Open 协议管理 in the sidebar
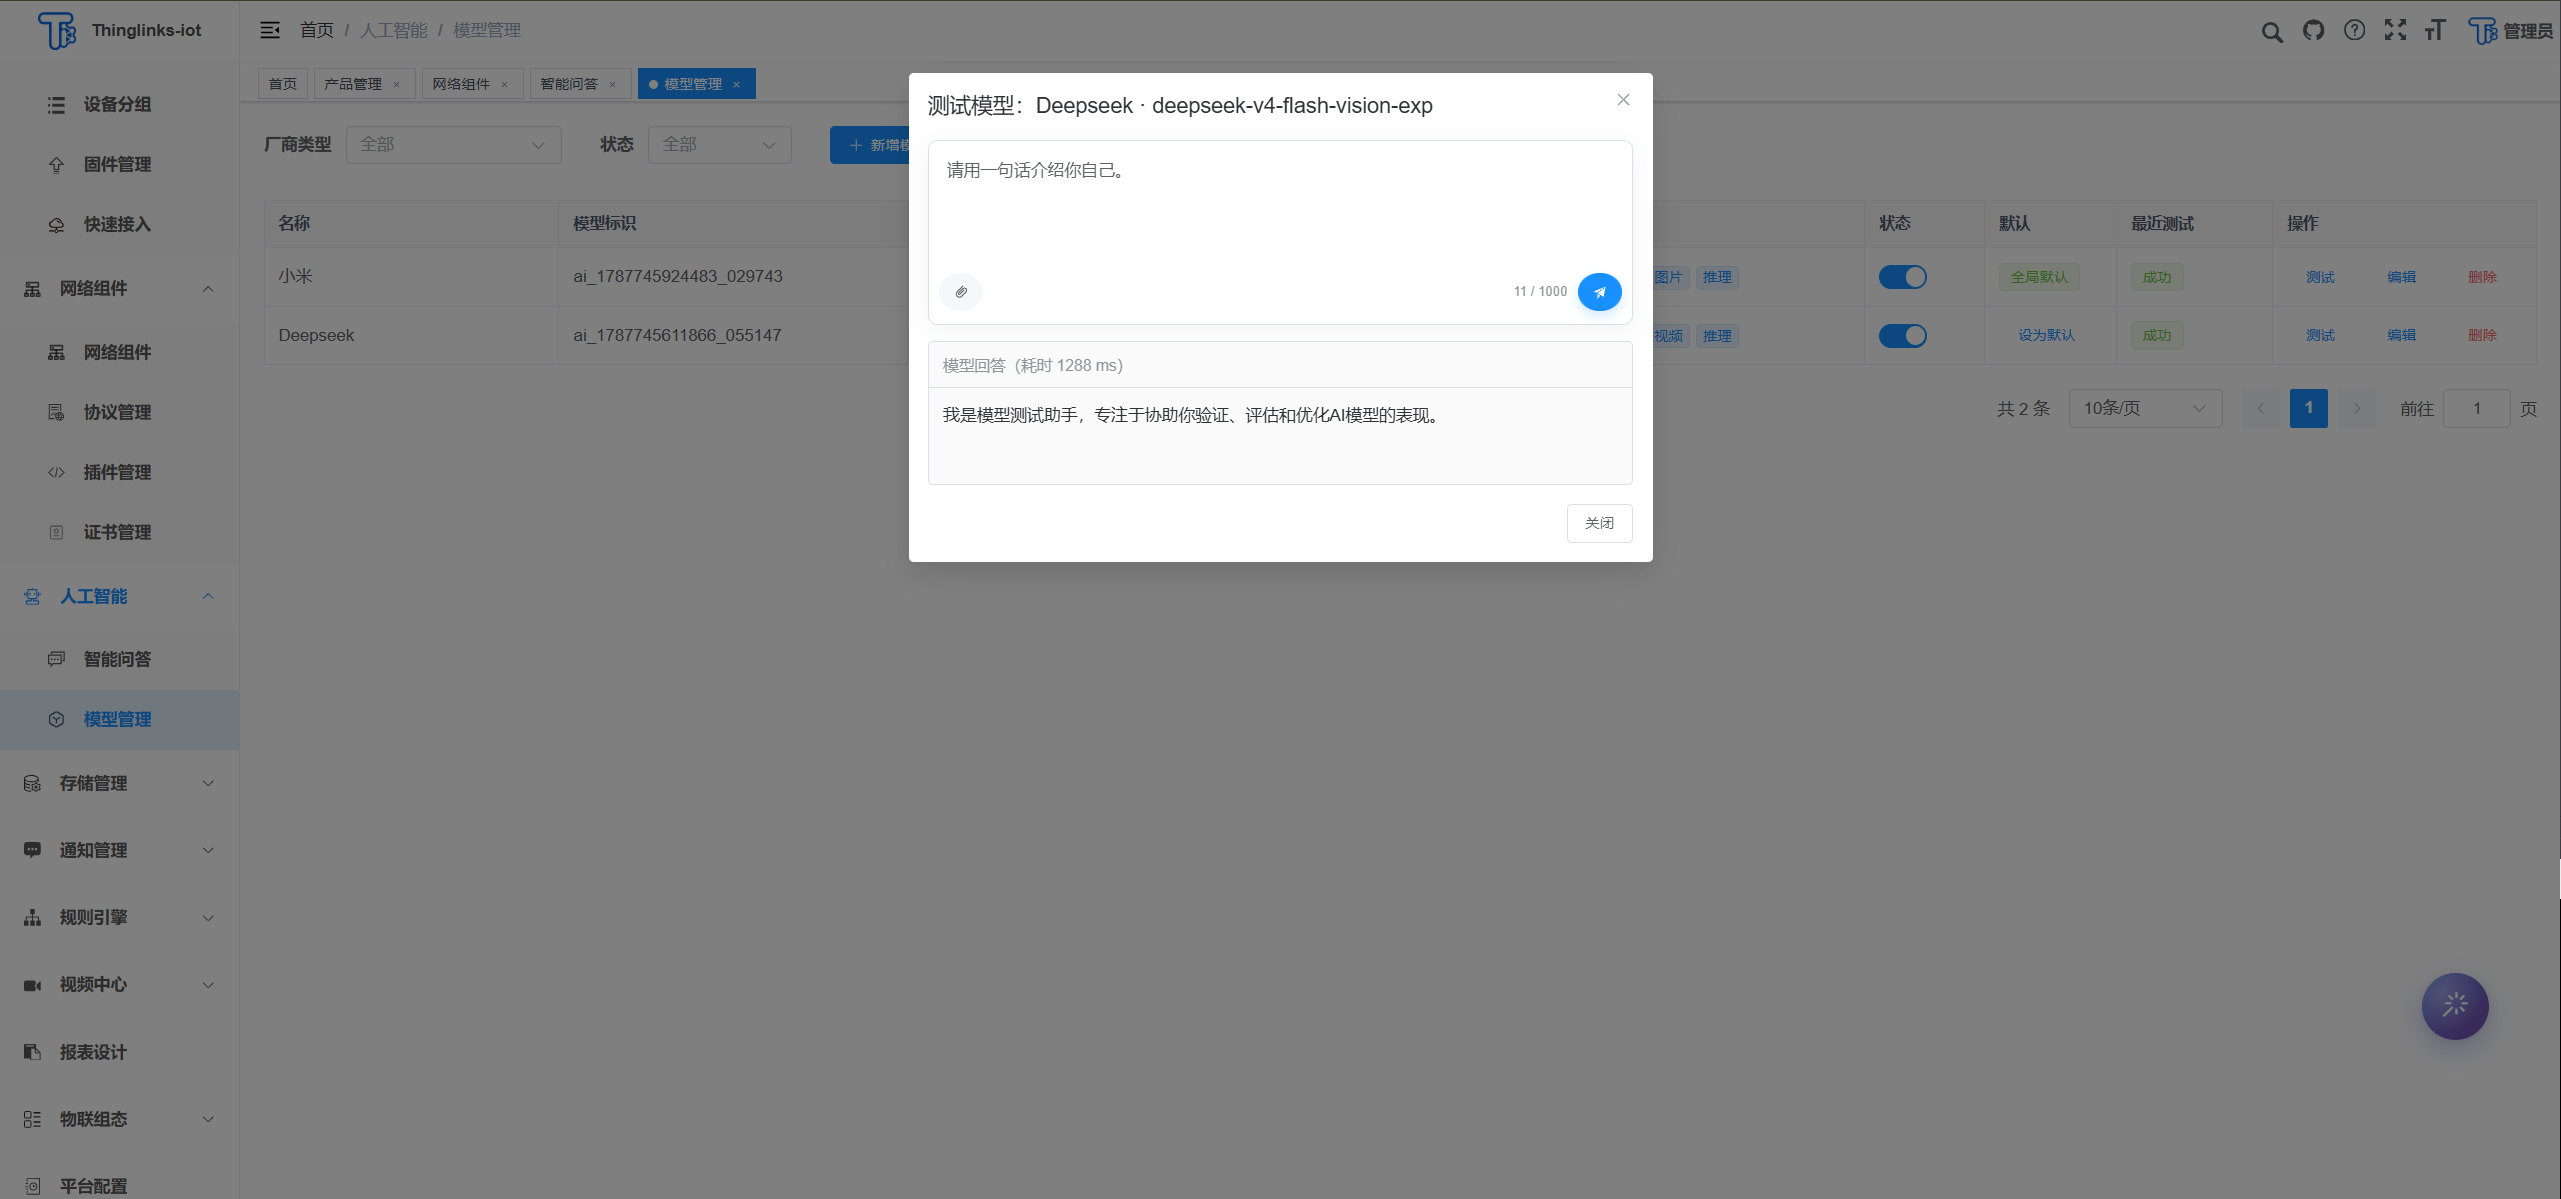The height and width of the screenshot is (1199, 2561). (119, 412)
